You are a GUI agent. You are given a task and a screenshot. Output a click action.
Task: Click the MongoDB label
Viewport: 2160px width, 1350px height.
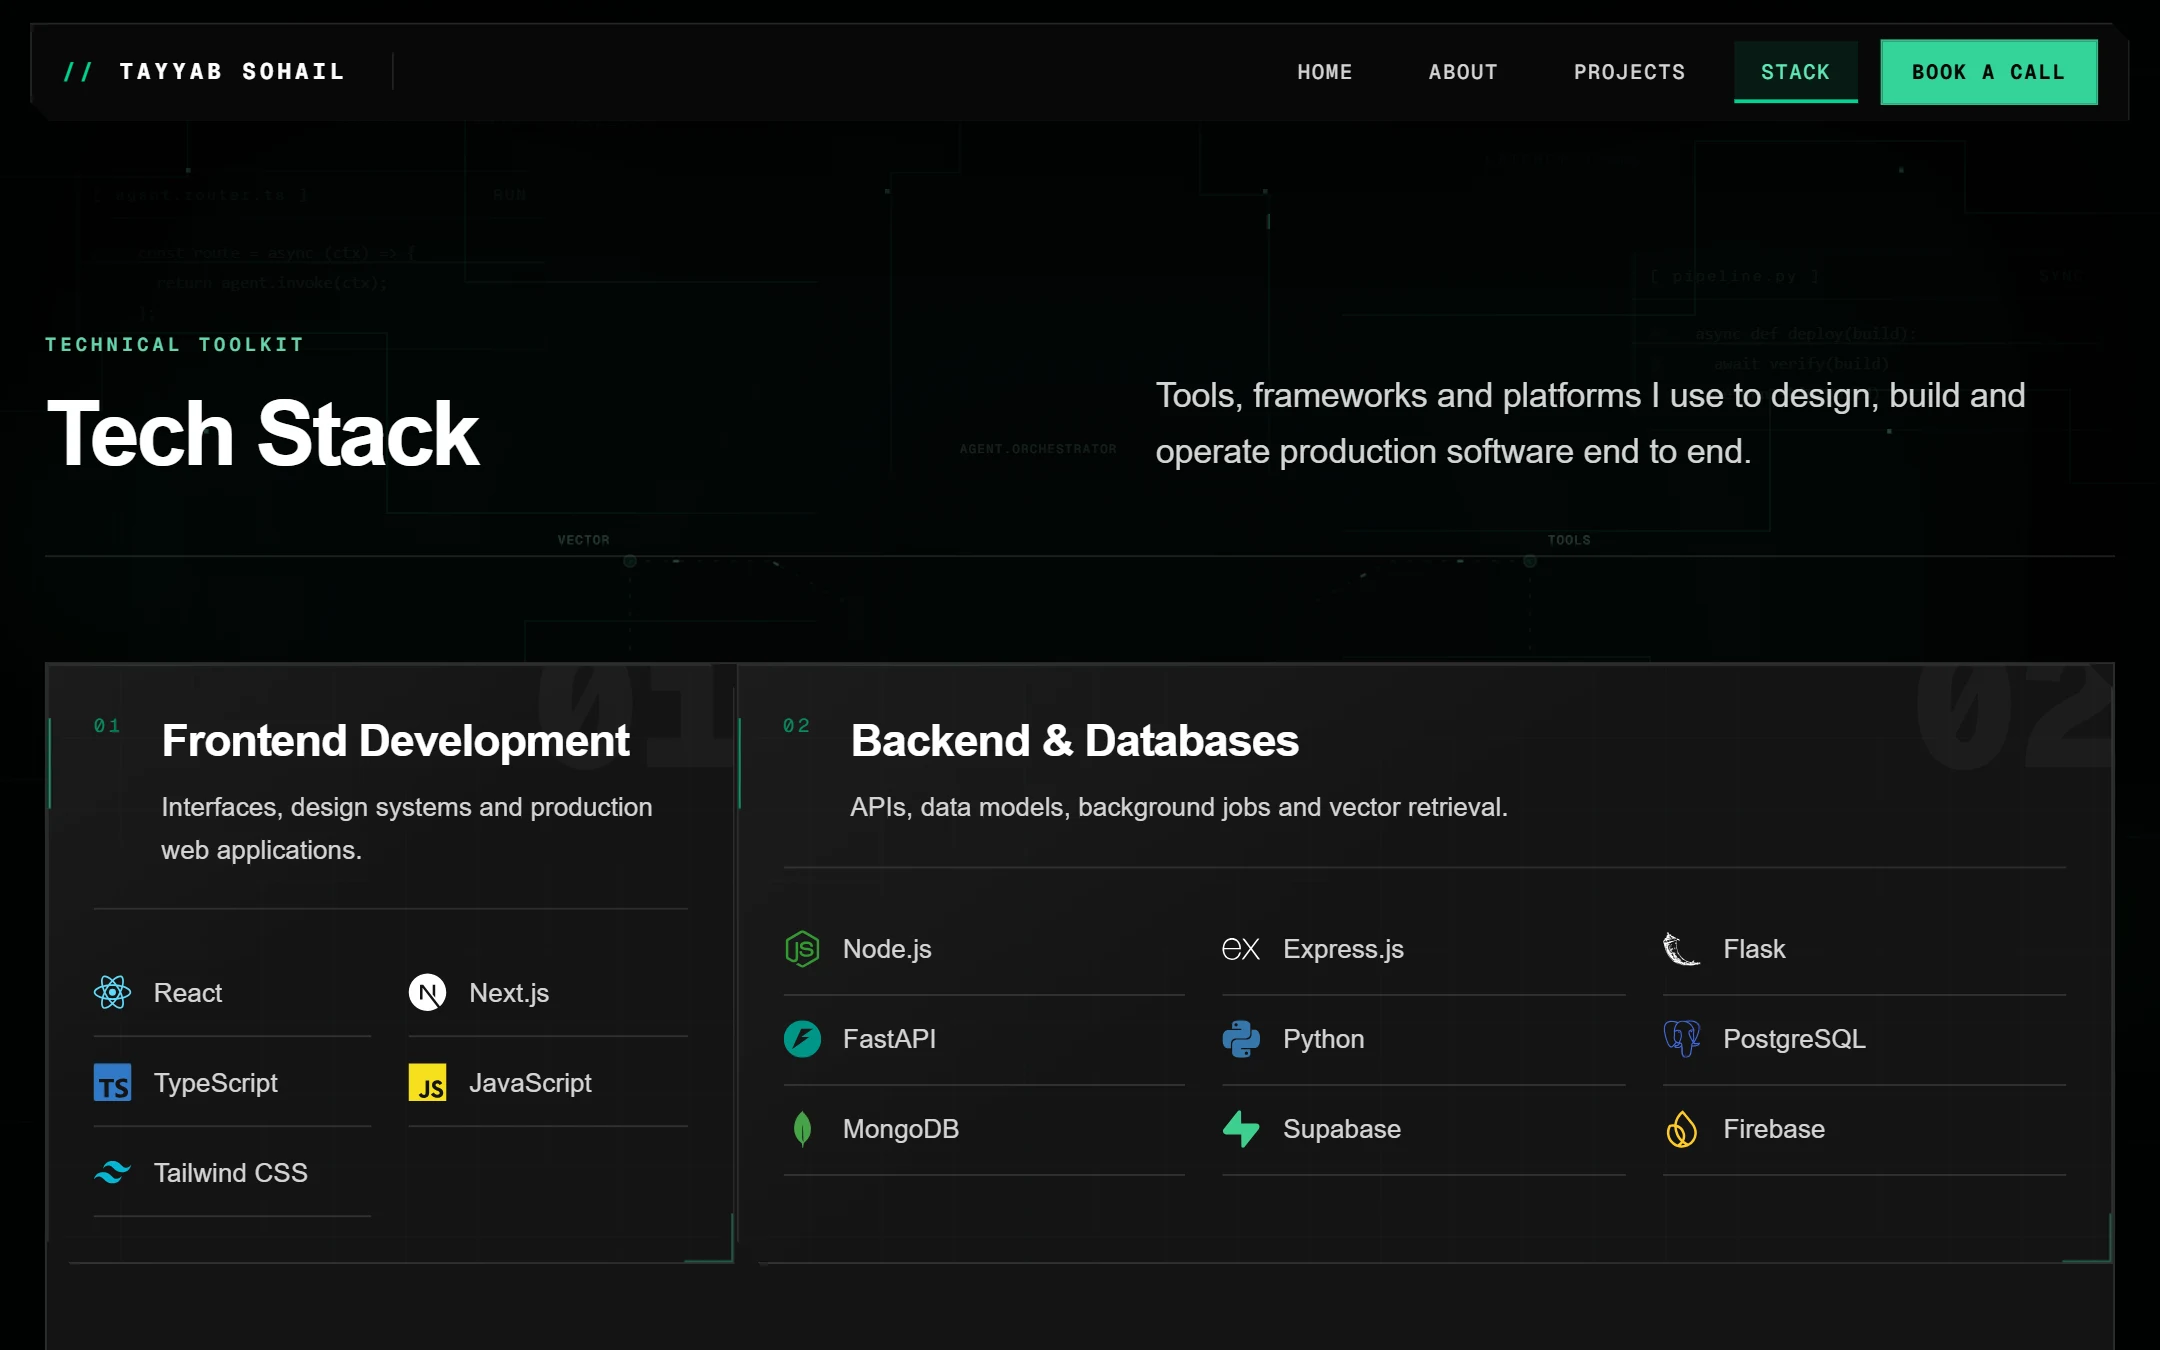901,1129
